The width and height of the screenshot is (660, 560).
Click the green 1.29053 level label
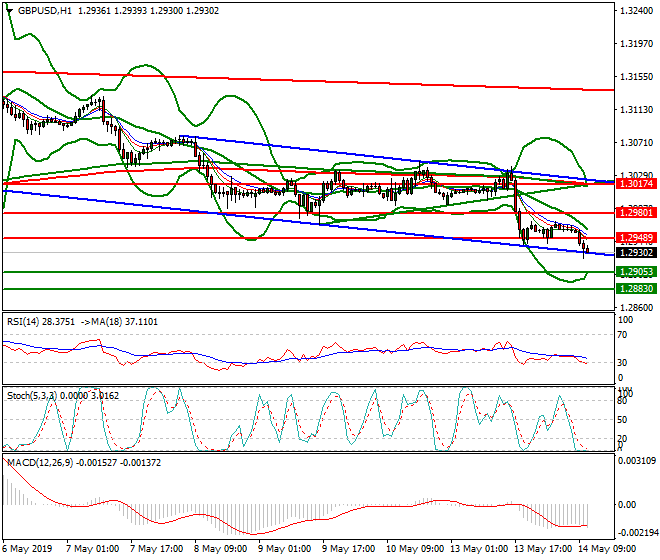(636, 272)
